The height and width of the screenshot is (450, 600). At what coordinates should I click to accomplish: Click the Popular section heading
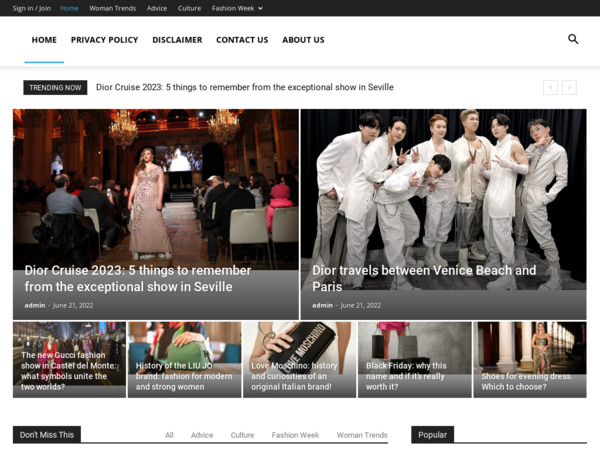(x=432, y=435)
